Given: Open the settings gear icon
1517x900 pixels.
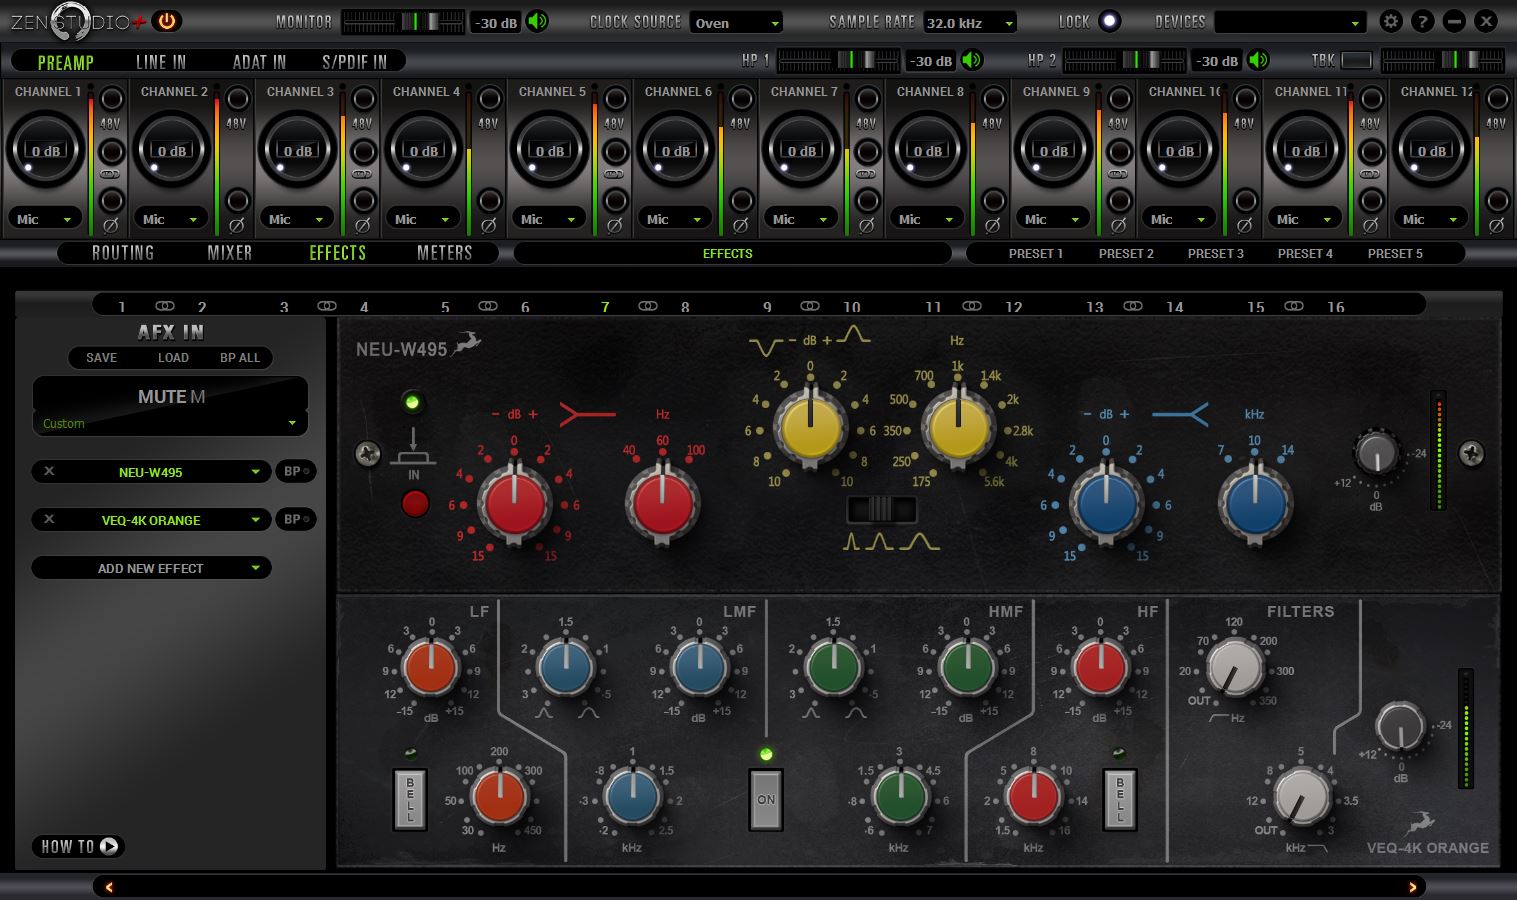Looking at the screenshot, I should pos(1390,21).
